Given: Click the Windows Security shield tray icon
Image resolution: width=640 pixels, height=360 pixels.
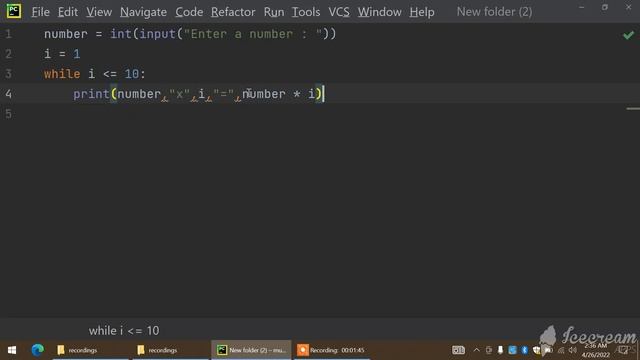Looking at the screenshot, I should coord(537,350).
